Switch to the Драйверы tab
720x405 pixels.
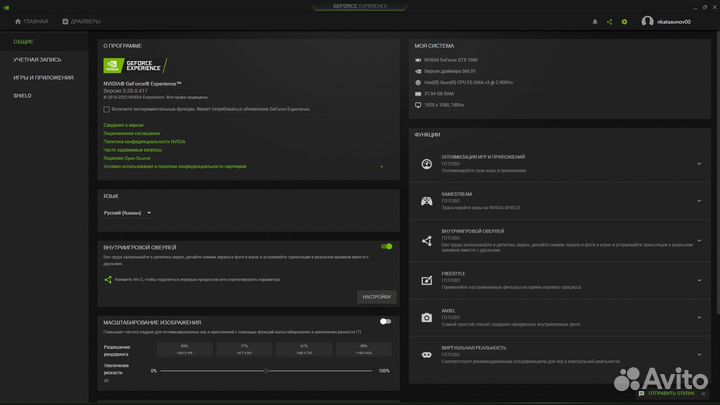pos(80,21)
